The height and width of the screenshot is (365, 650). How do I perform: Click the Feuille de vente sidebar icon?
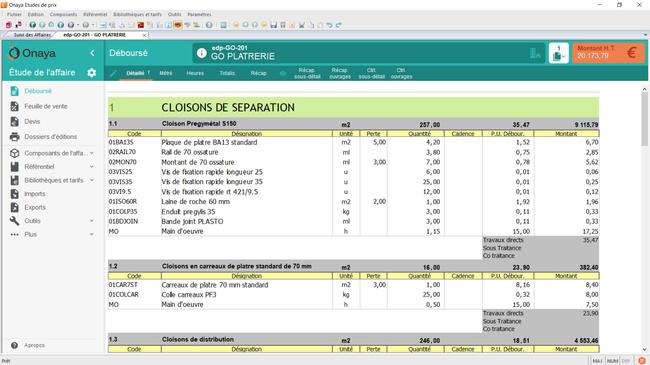click(x=15, y=106)
